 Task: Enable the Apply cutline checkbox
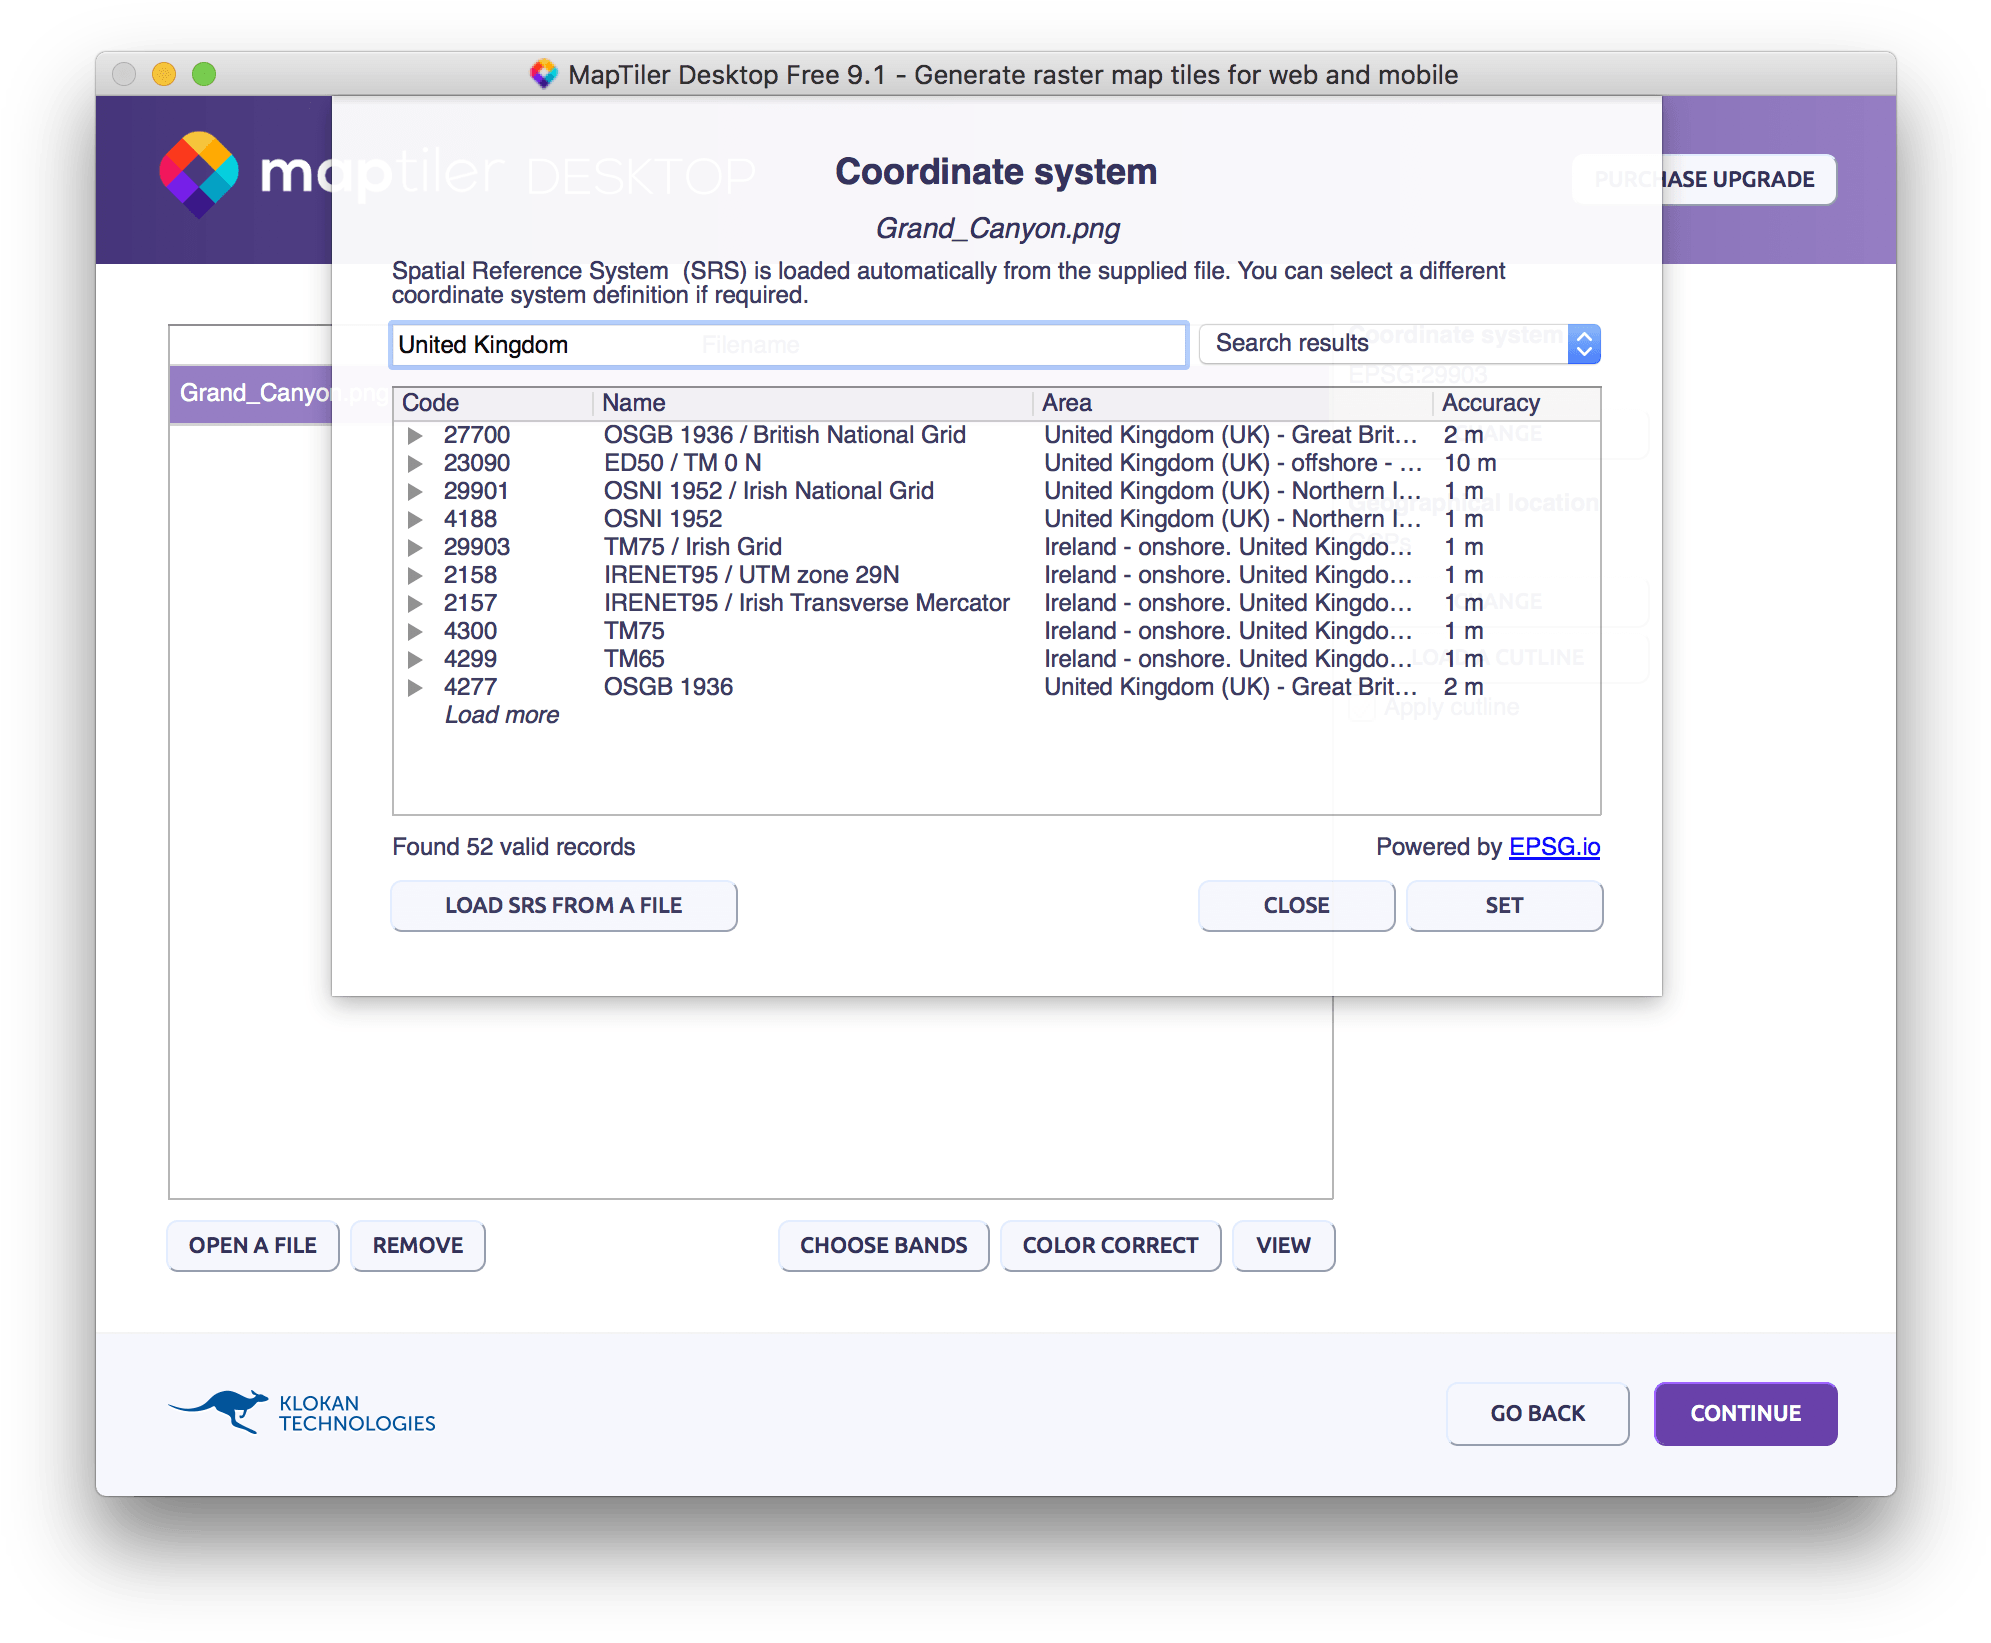1363,707
